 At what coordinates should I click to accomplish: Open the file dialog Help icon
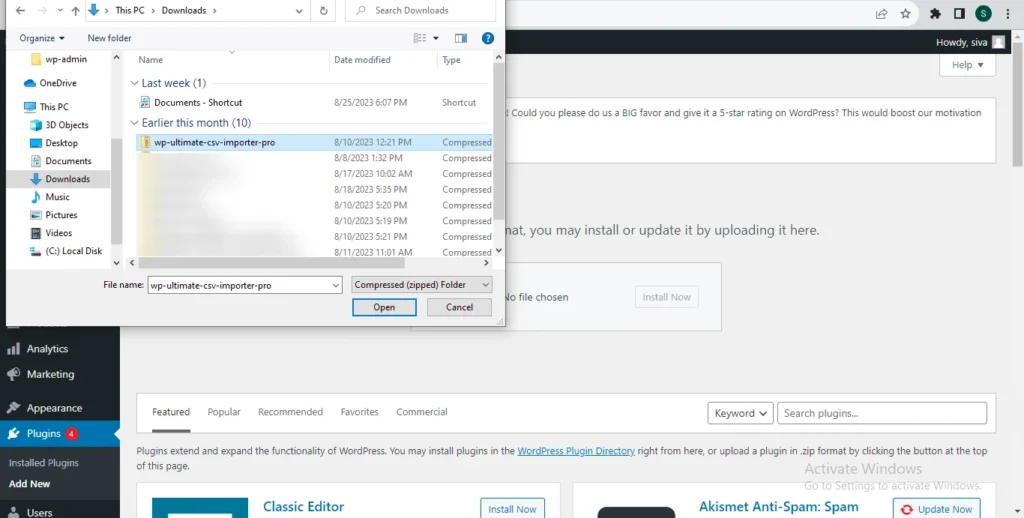(488, 38)
